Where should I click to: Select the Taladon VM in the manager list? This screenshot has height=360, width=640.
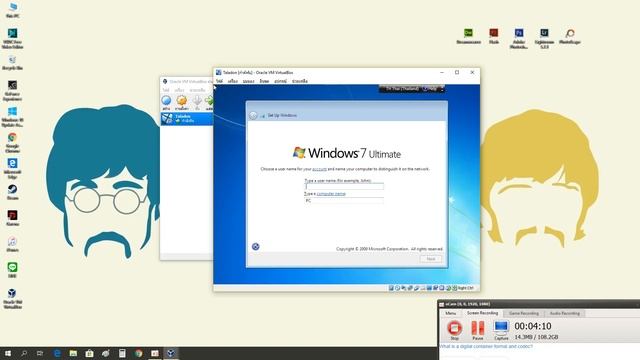pyautogui.click(x=187, y=119)
